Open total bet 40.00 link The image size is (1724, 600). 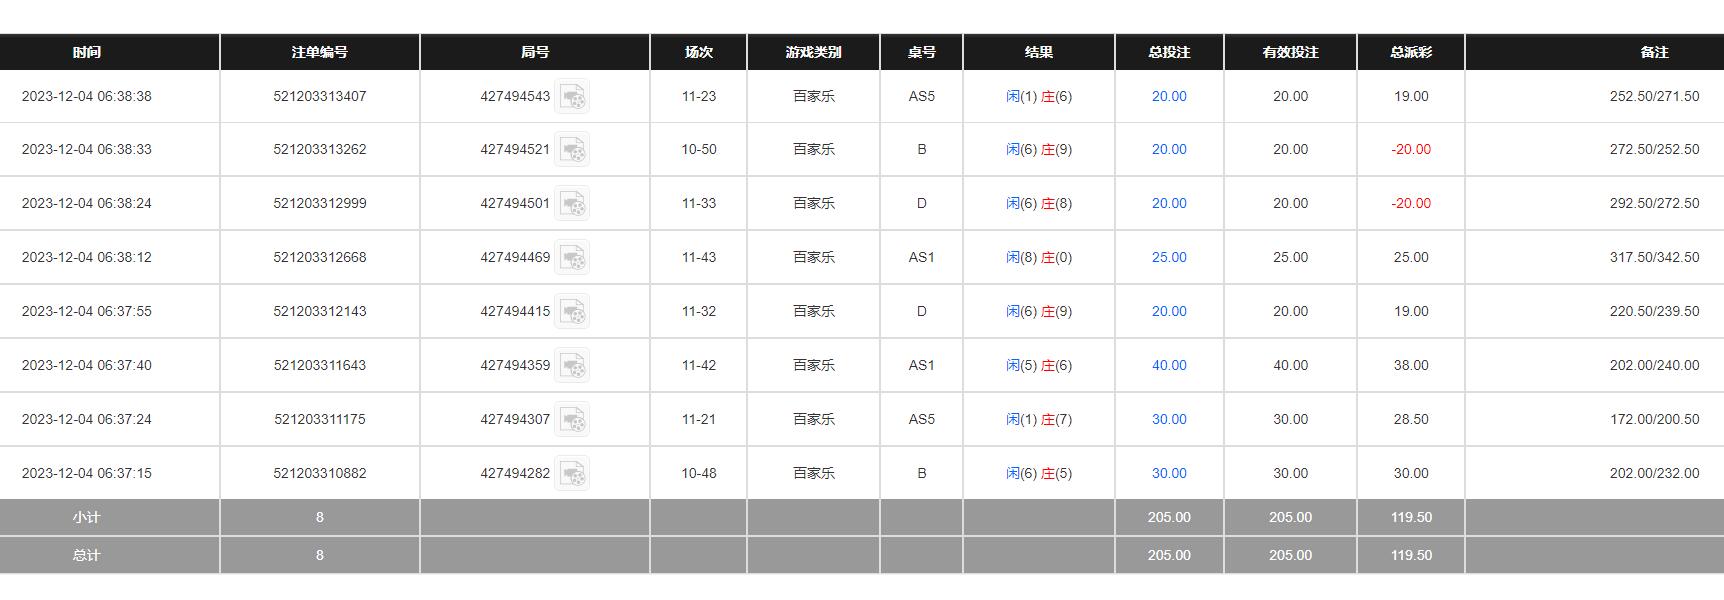(1169, 366)
